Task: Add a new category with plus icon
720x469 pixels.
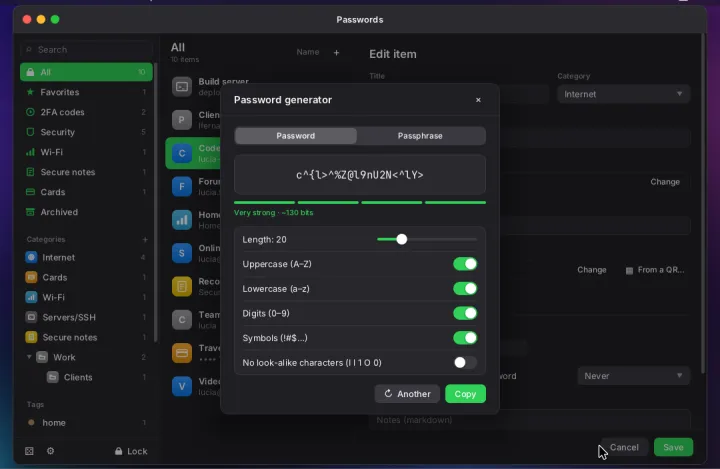Action: pos(145,239)
